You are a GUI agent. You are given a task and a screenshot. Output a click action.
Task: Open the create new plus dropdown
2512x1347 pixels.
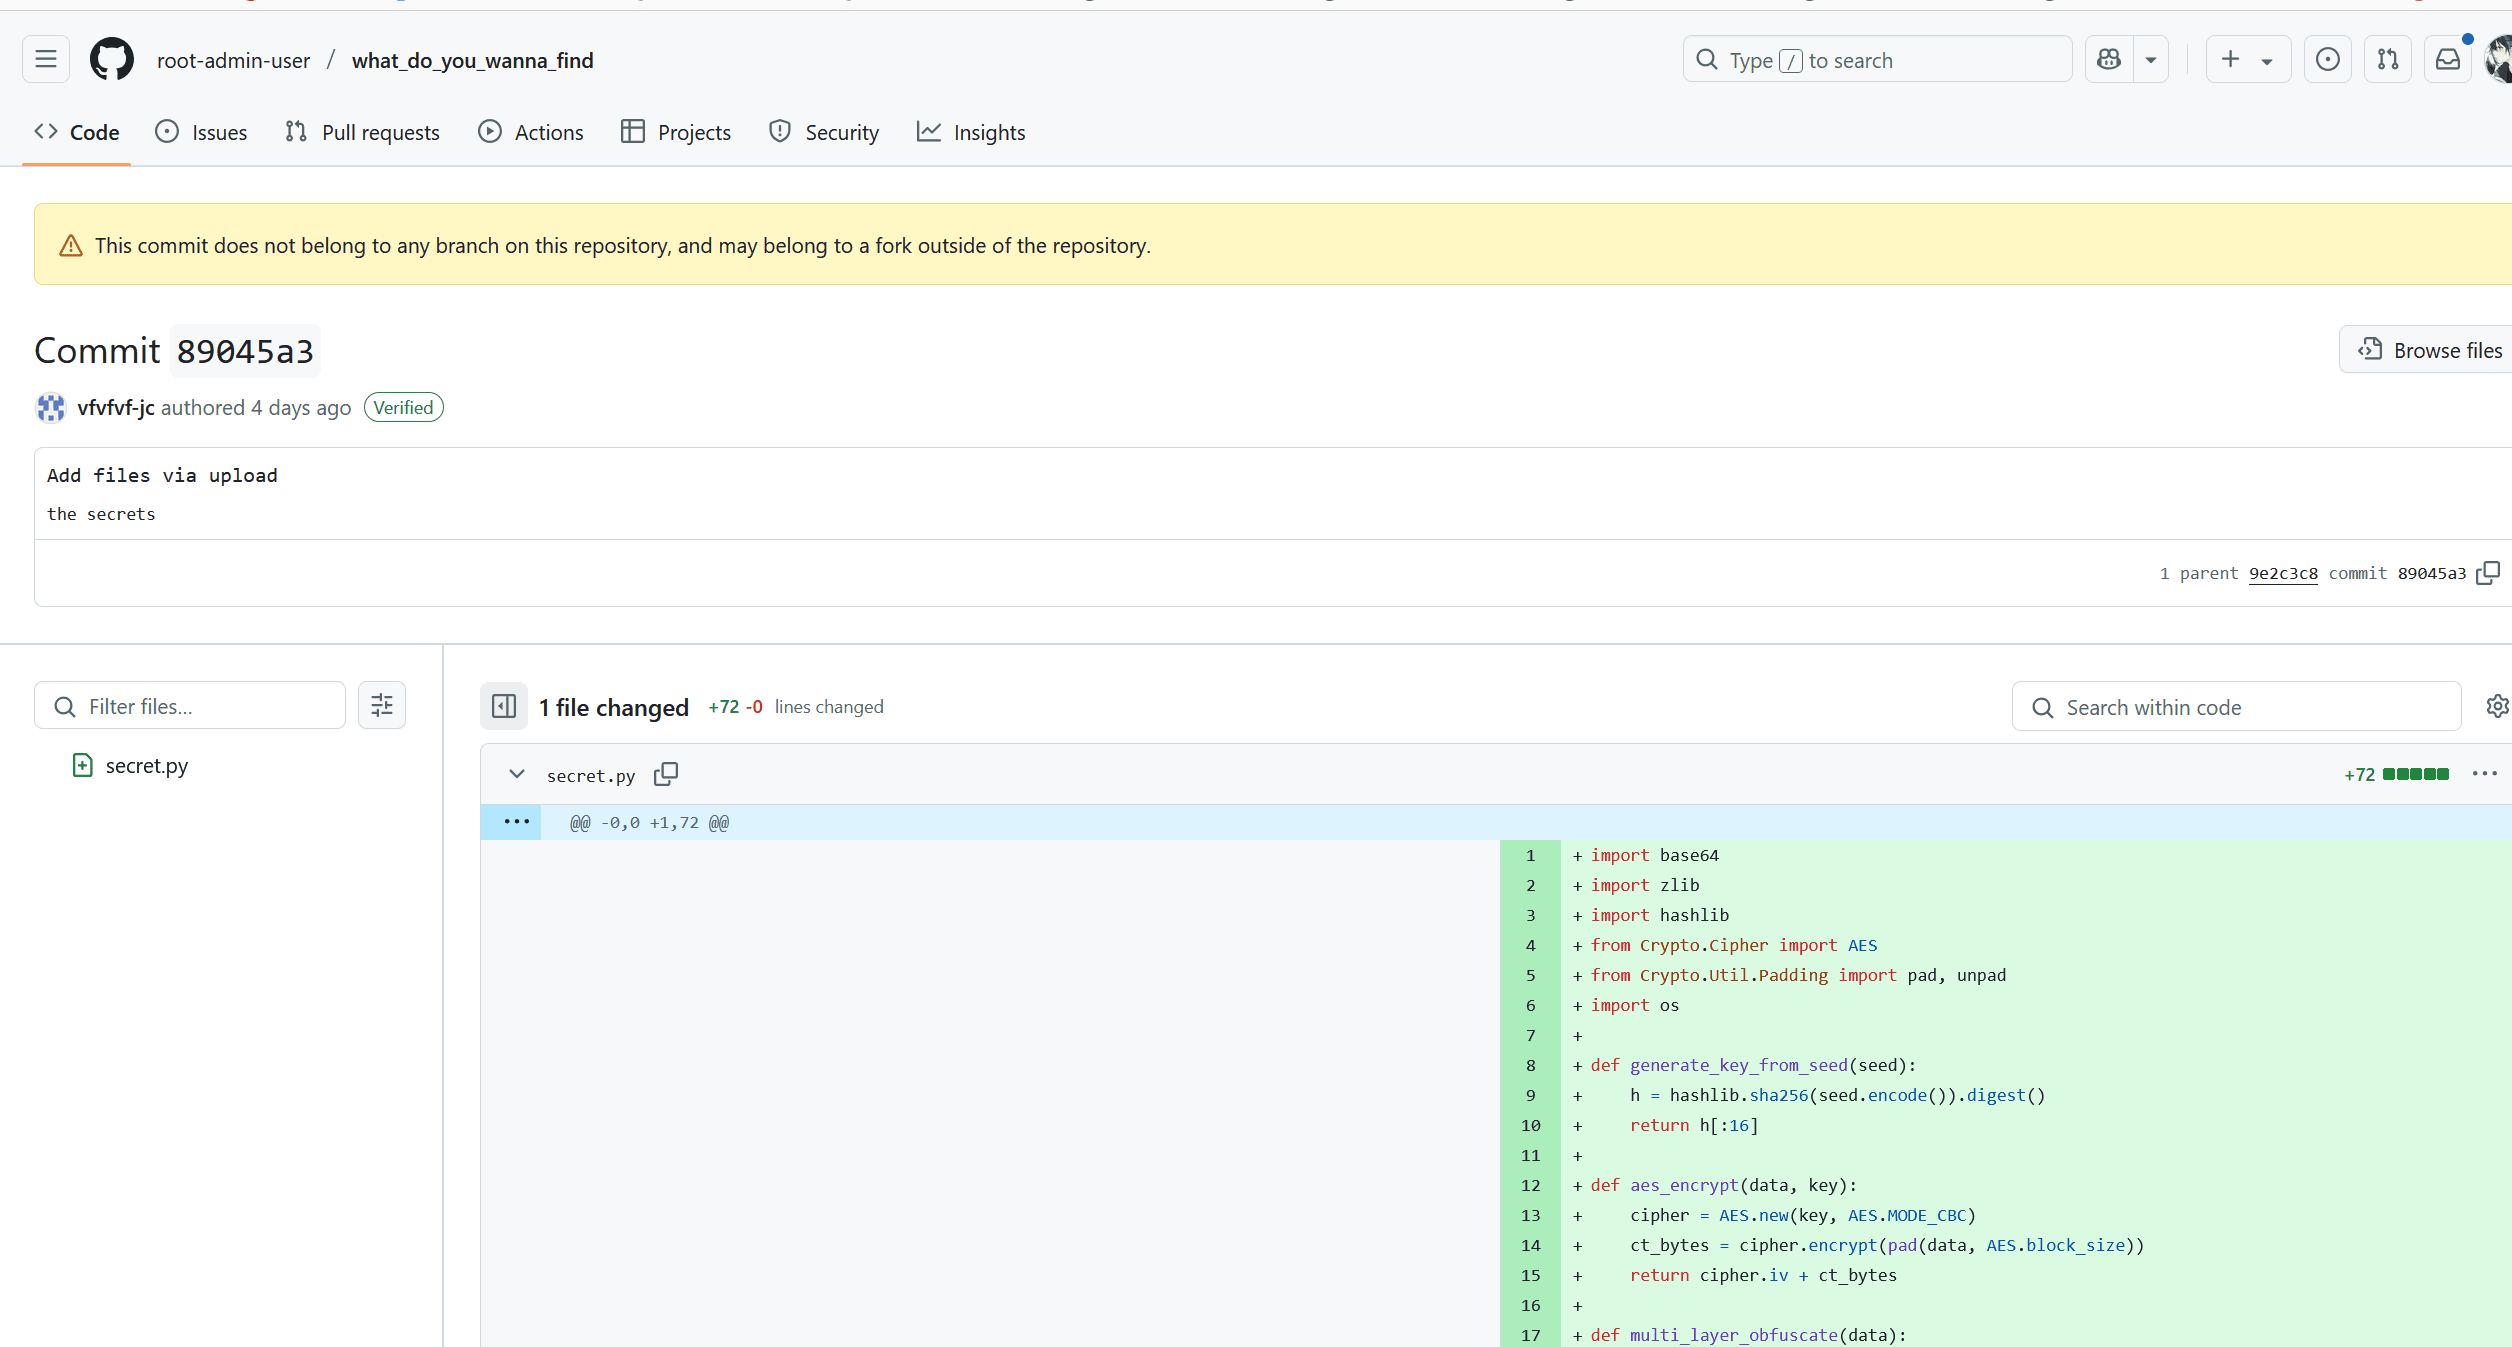click(2248, 60)
